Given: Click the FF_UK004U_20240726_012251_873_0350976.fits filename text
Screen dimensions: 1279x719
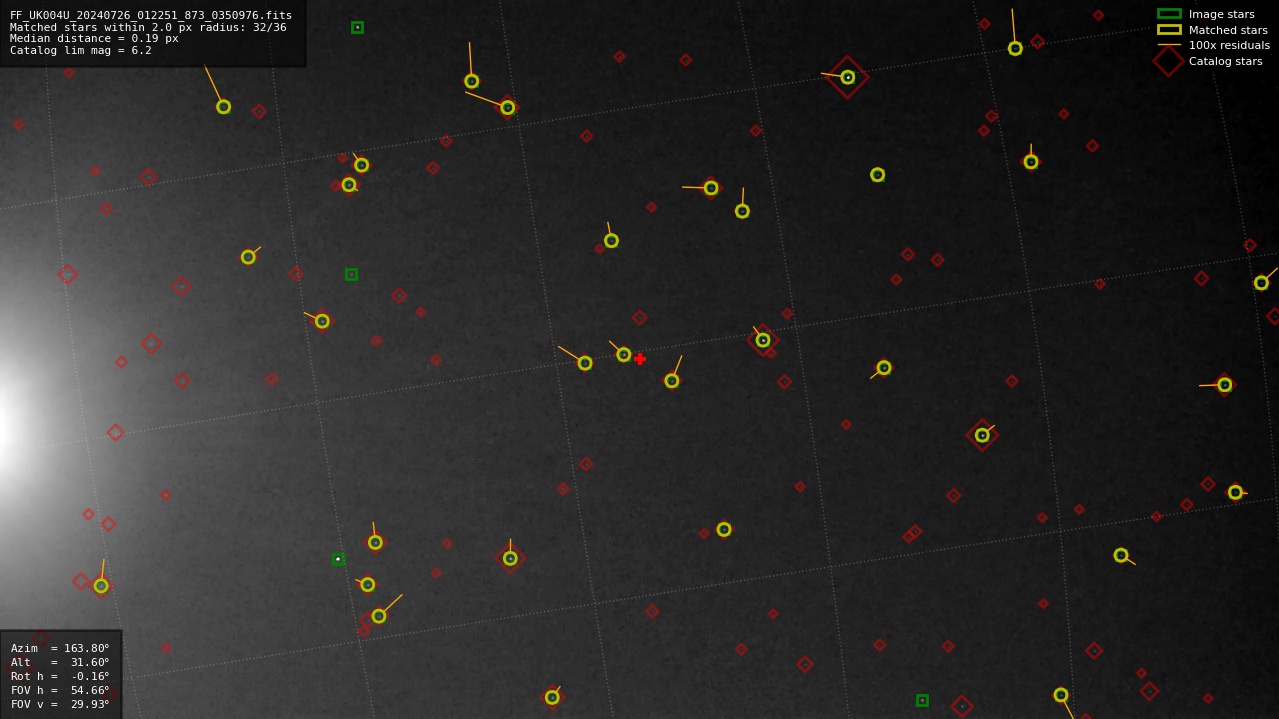Looking at the screenshot, I should (x=151, y=15).
